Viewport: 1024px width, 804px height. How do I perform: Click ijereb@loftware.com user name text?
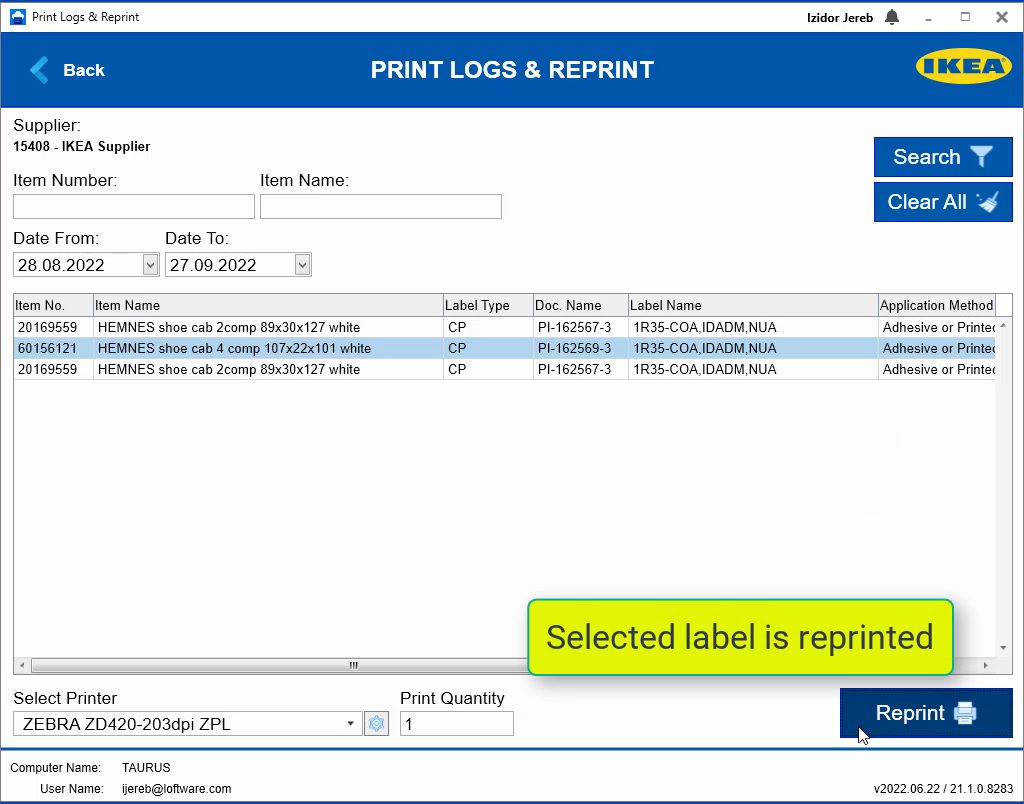click(x=176, y=789)
